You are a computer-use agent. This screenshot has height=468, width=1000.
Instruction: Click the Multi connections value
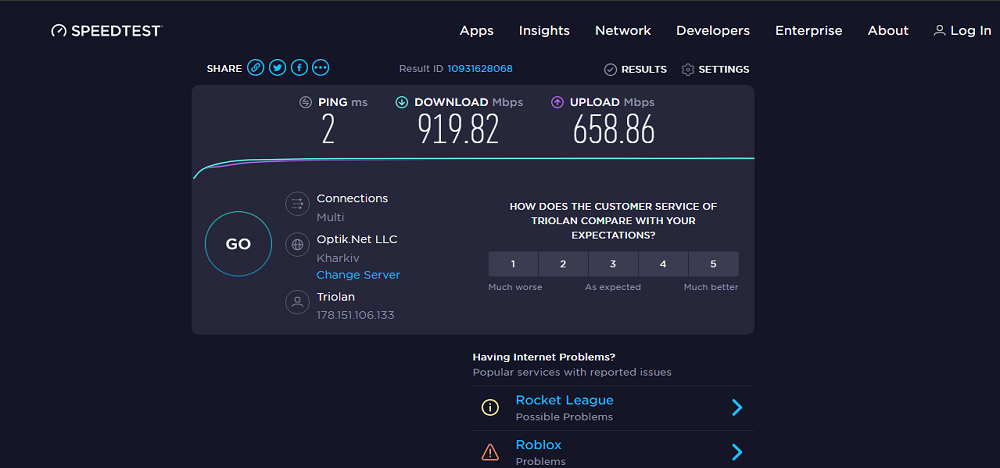[330, 217]
